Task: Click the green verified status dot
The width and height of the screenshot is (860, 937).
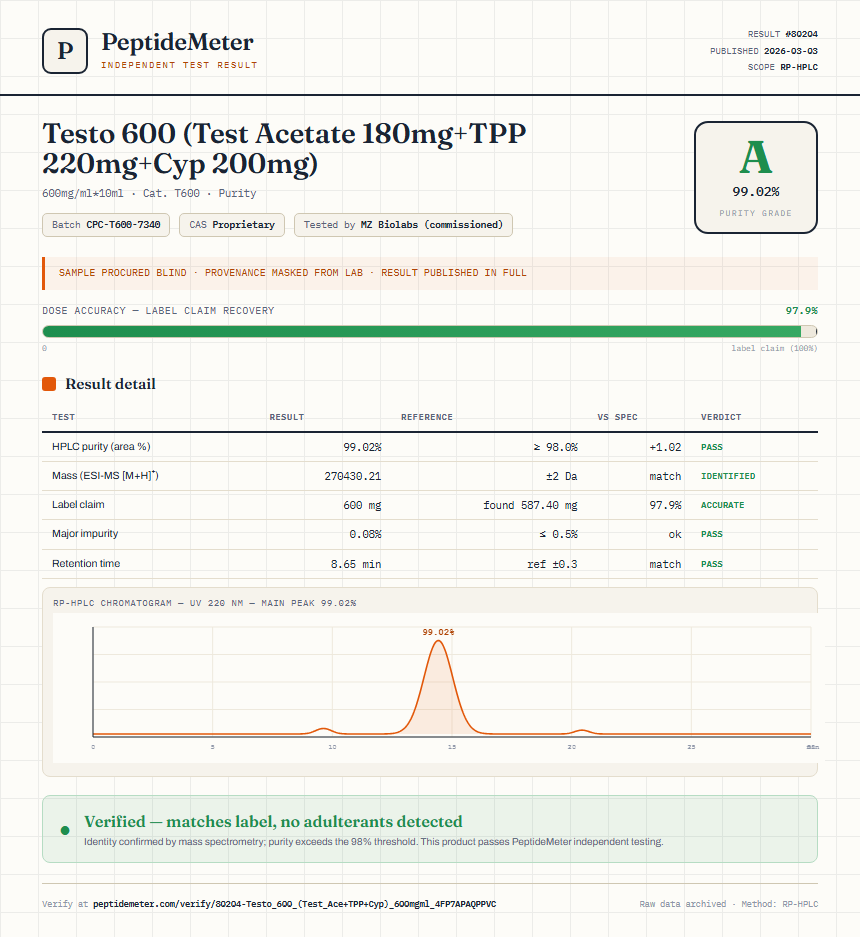Action: 65,831
